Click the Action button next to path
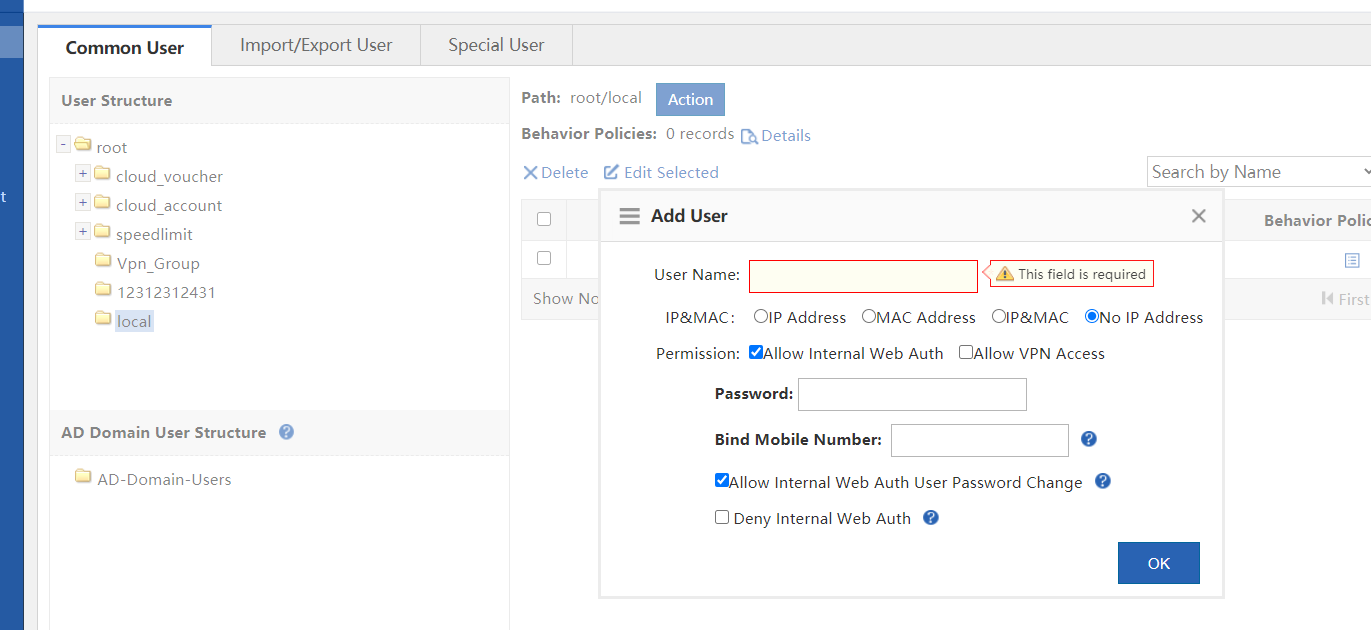 (x=690, y=99)
